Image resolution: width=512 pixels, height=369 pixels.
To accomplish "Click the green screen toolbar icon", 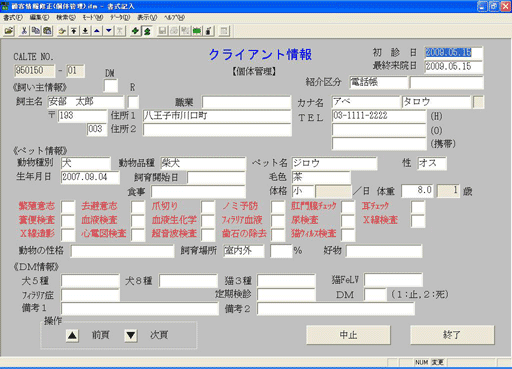I will click(x=197, y=31).
